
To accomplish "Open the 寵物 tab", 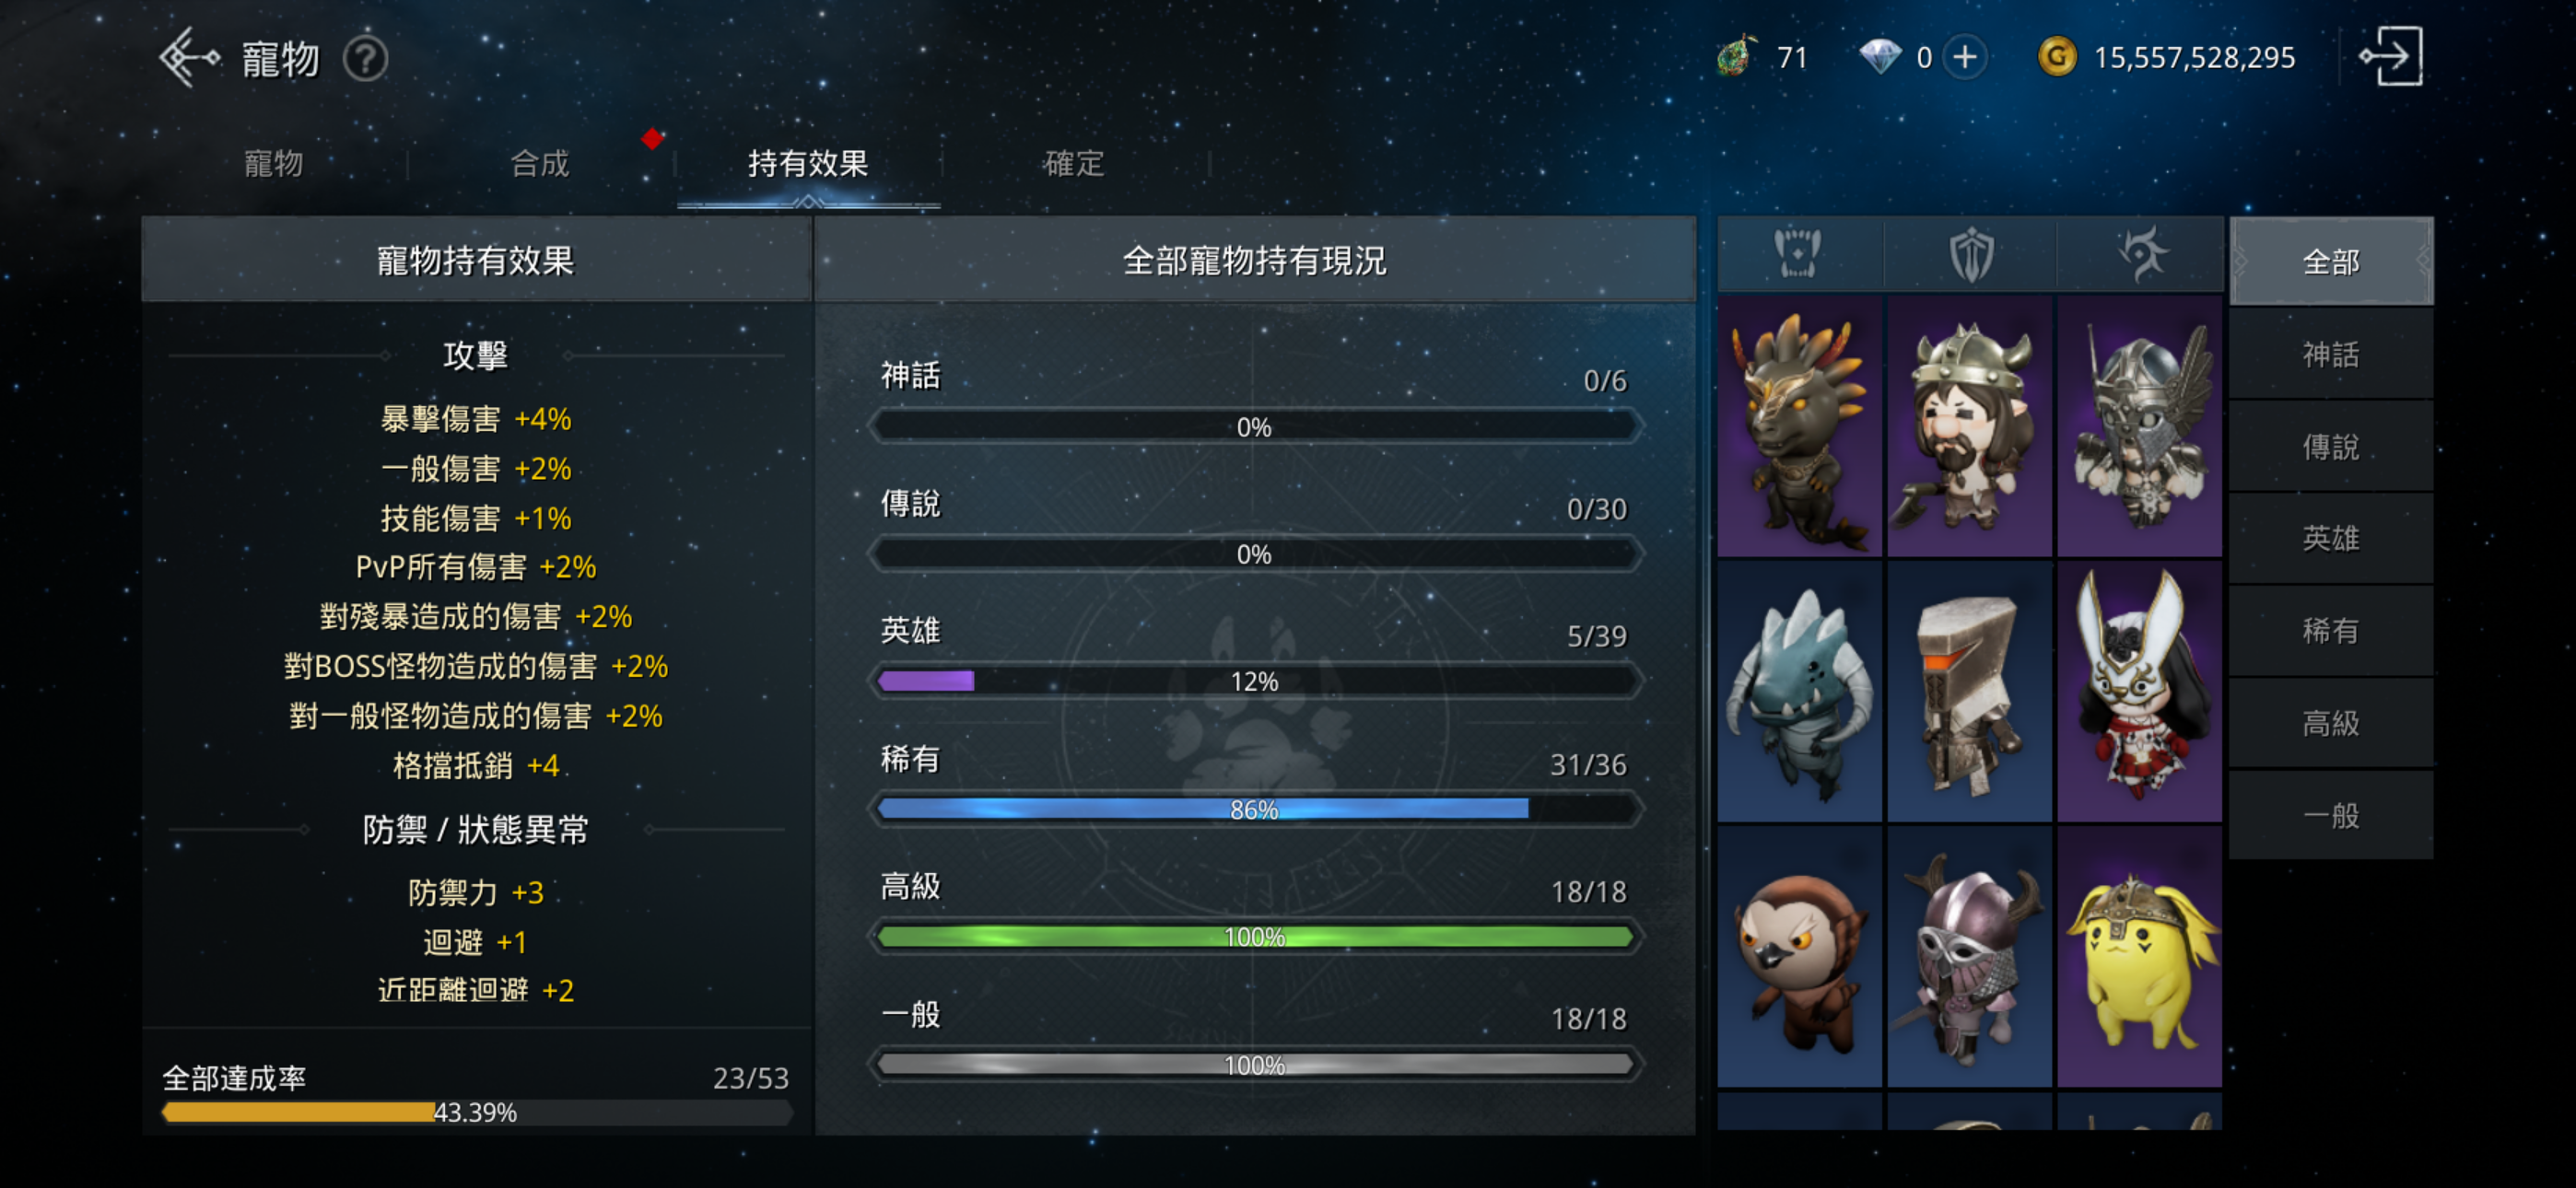I will (273, 163).
